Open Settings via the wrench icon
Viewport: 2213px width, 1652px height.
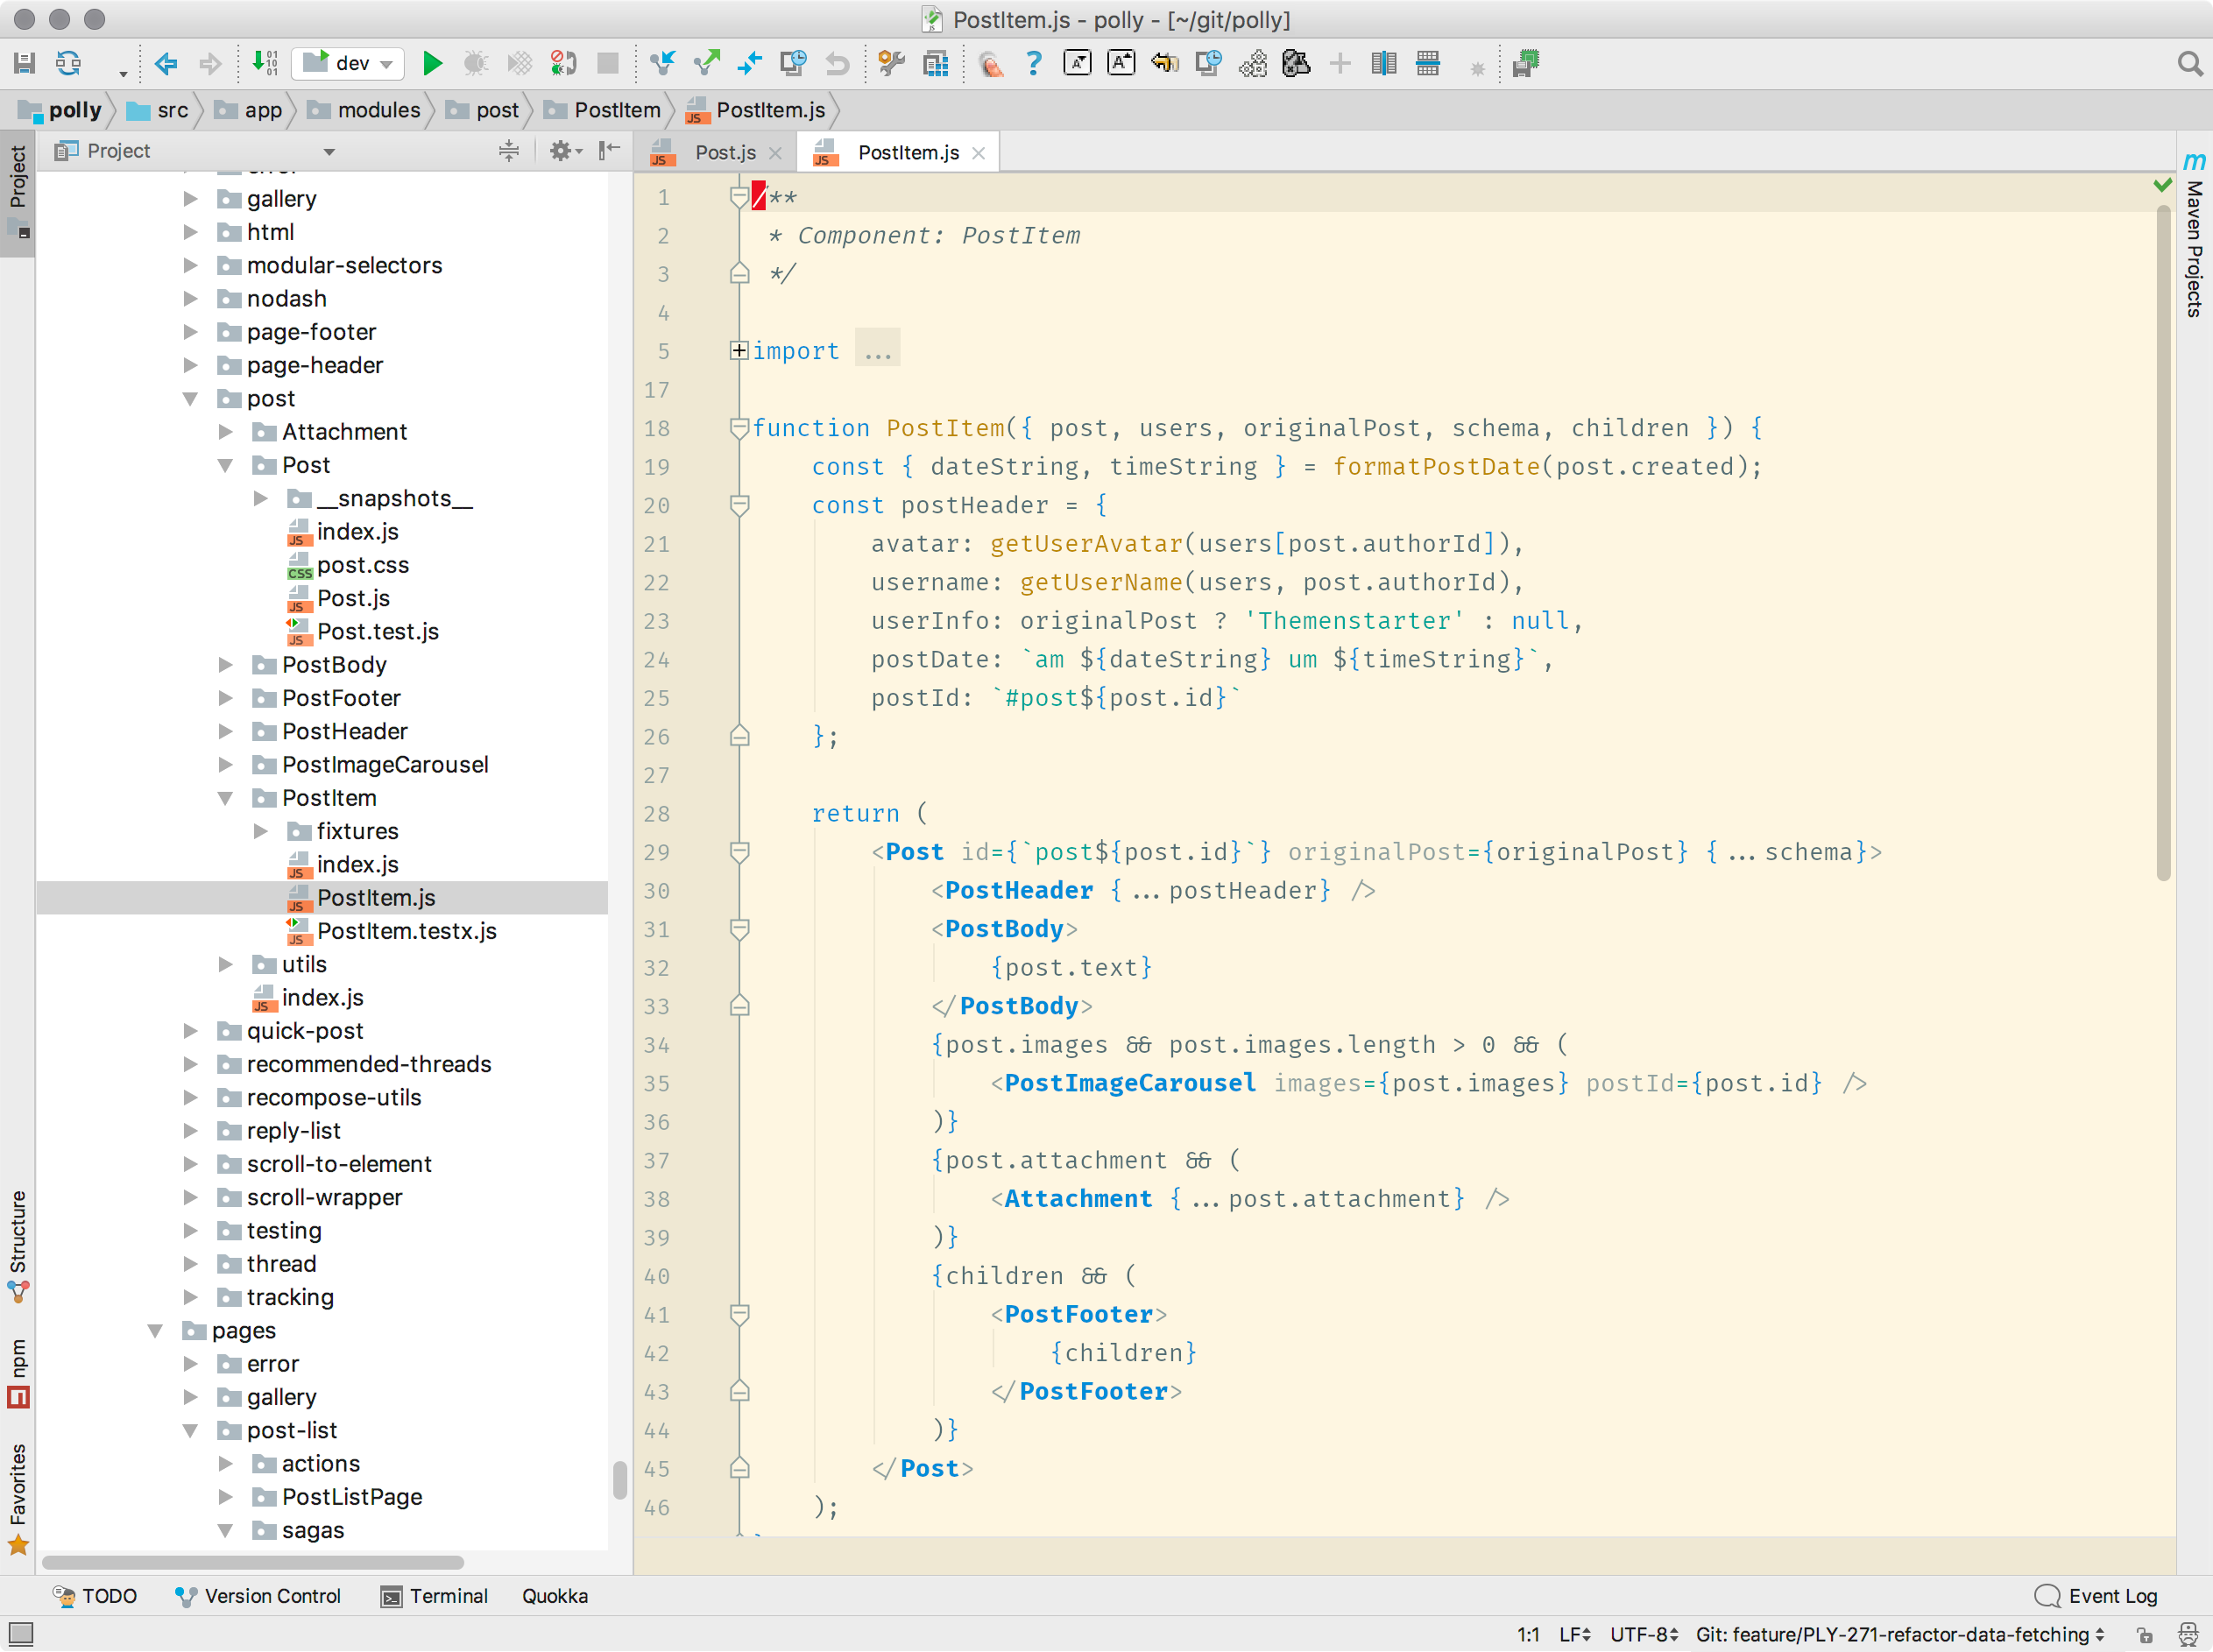890,64
